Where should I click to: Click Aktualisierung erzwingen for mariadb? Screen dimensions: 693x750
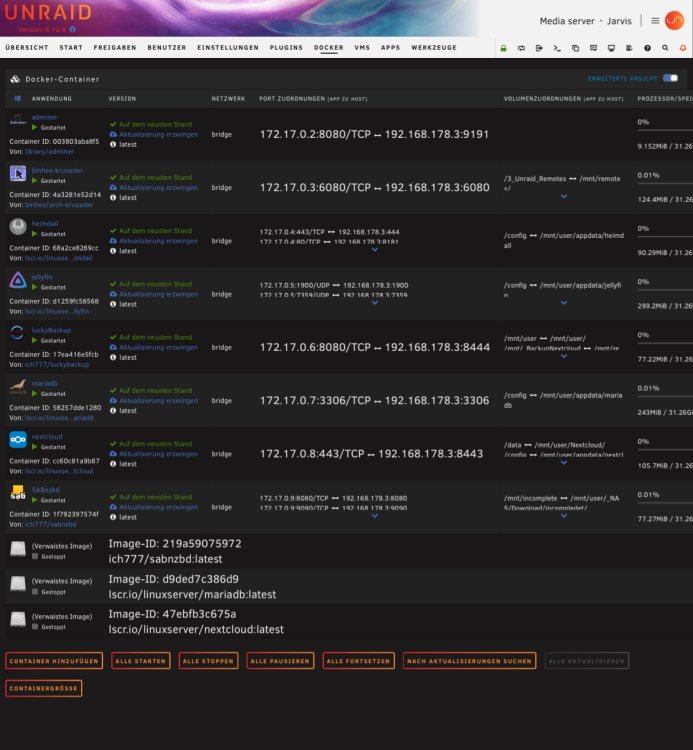[x=158, y=400]
